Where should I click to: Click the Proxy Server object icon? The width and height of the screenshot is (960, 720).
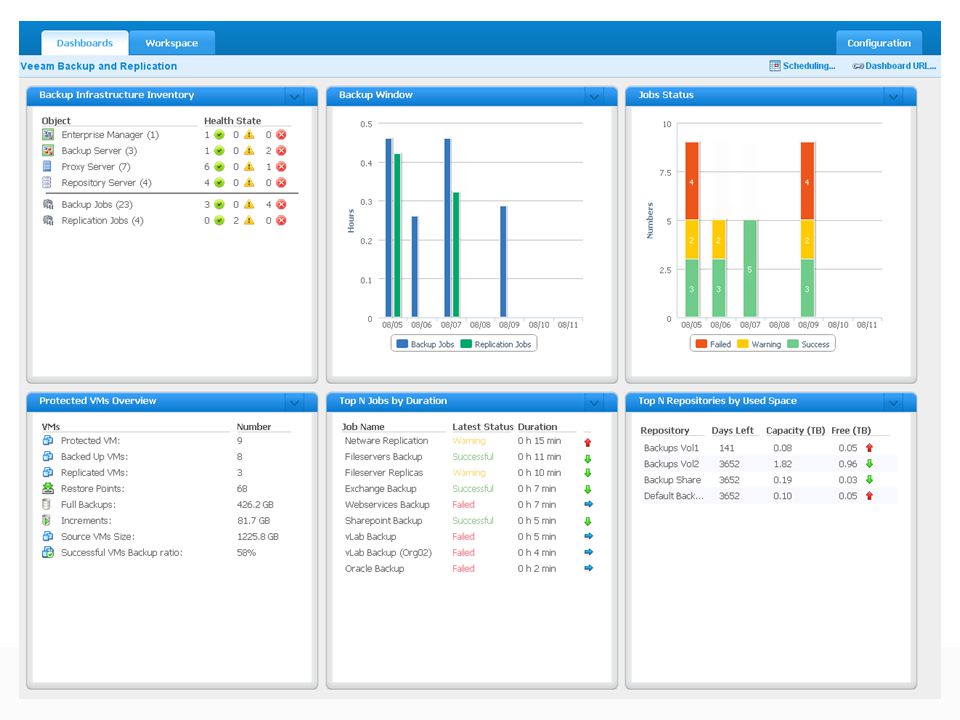point(47,167)
